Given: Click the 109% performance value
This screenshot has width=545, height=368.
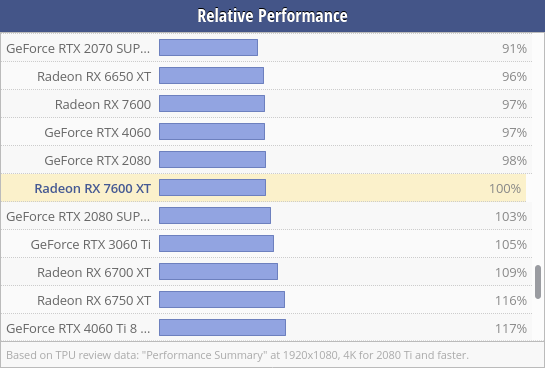Looking at the screenshot, I should click(511, 272).
